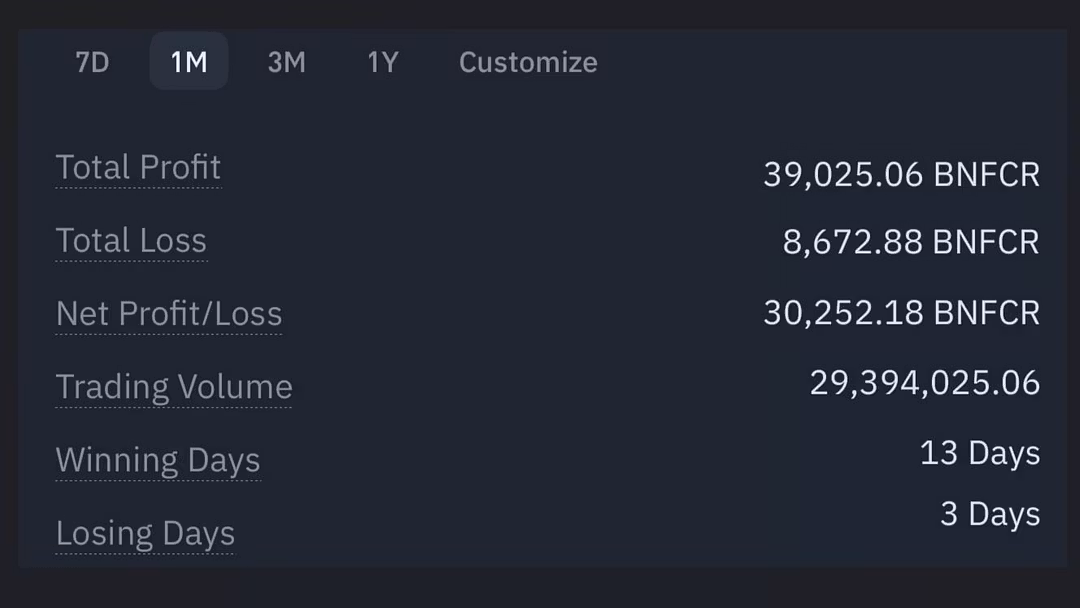
Task: Open the Trading Volume label tooltip
Action: click(x=174, y=387)
